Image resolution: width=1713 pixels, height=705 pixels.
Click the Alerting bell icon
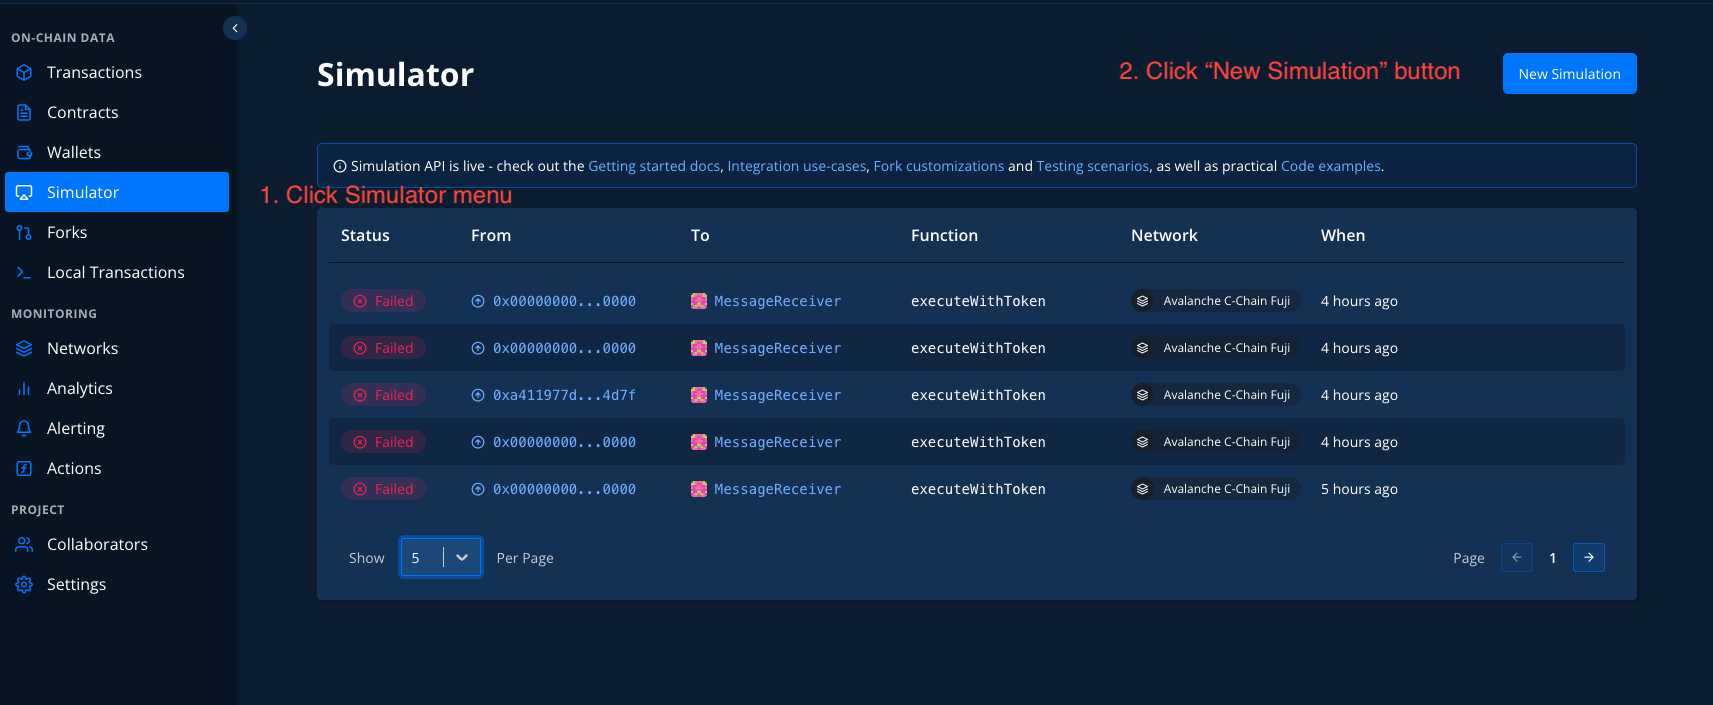[x=25, y=429]
